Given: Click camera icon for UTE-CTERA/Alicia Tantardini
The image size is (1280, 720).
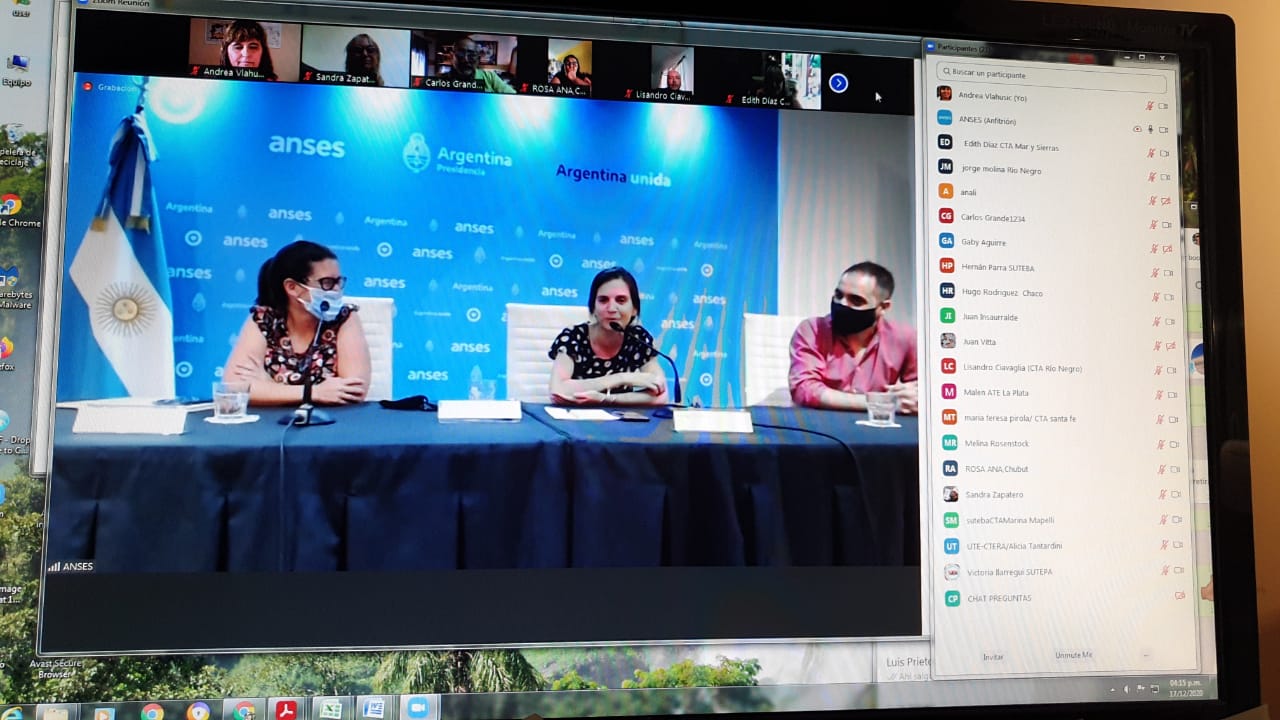Looking at the screenshot, I should [x=1178, y=545].
